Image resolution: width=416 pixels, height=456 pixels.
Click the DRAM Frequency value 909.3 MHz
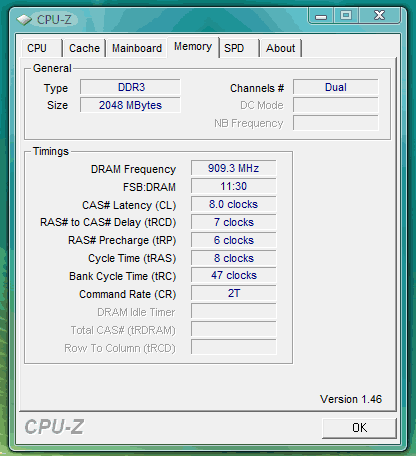tap(234, 168)
